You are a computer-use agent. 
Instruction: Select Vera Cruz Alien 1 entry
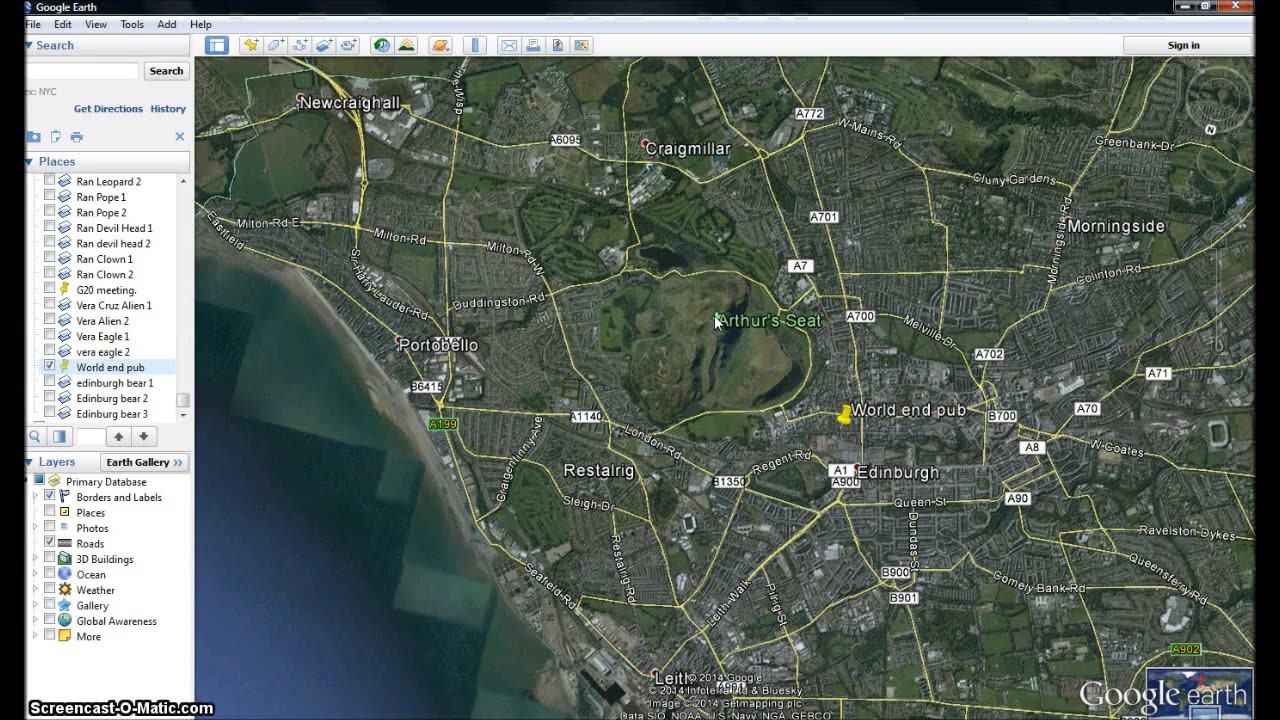click(x=114, y=305)
